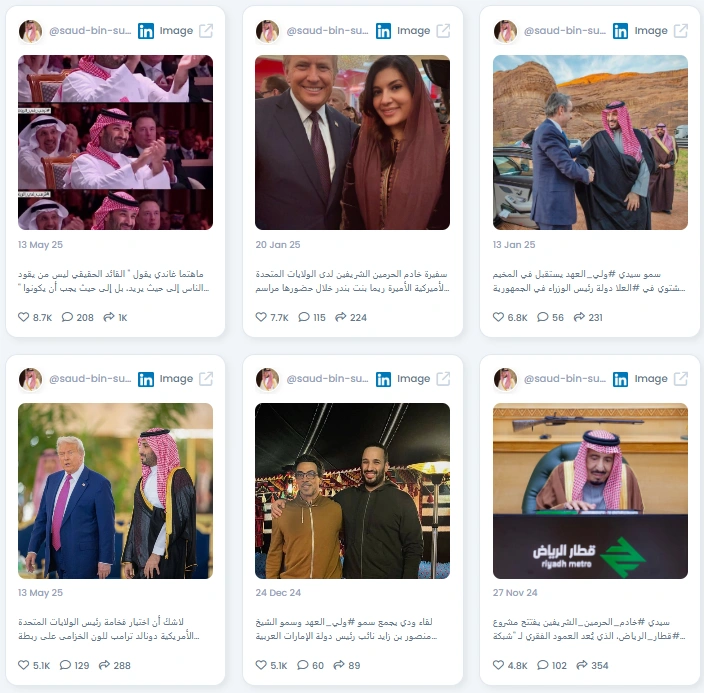Click comment icon showing 115 comments

304,317
